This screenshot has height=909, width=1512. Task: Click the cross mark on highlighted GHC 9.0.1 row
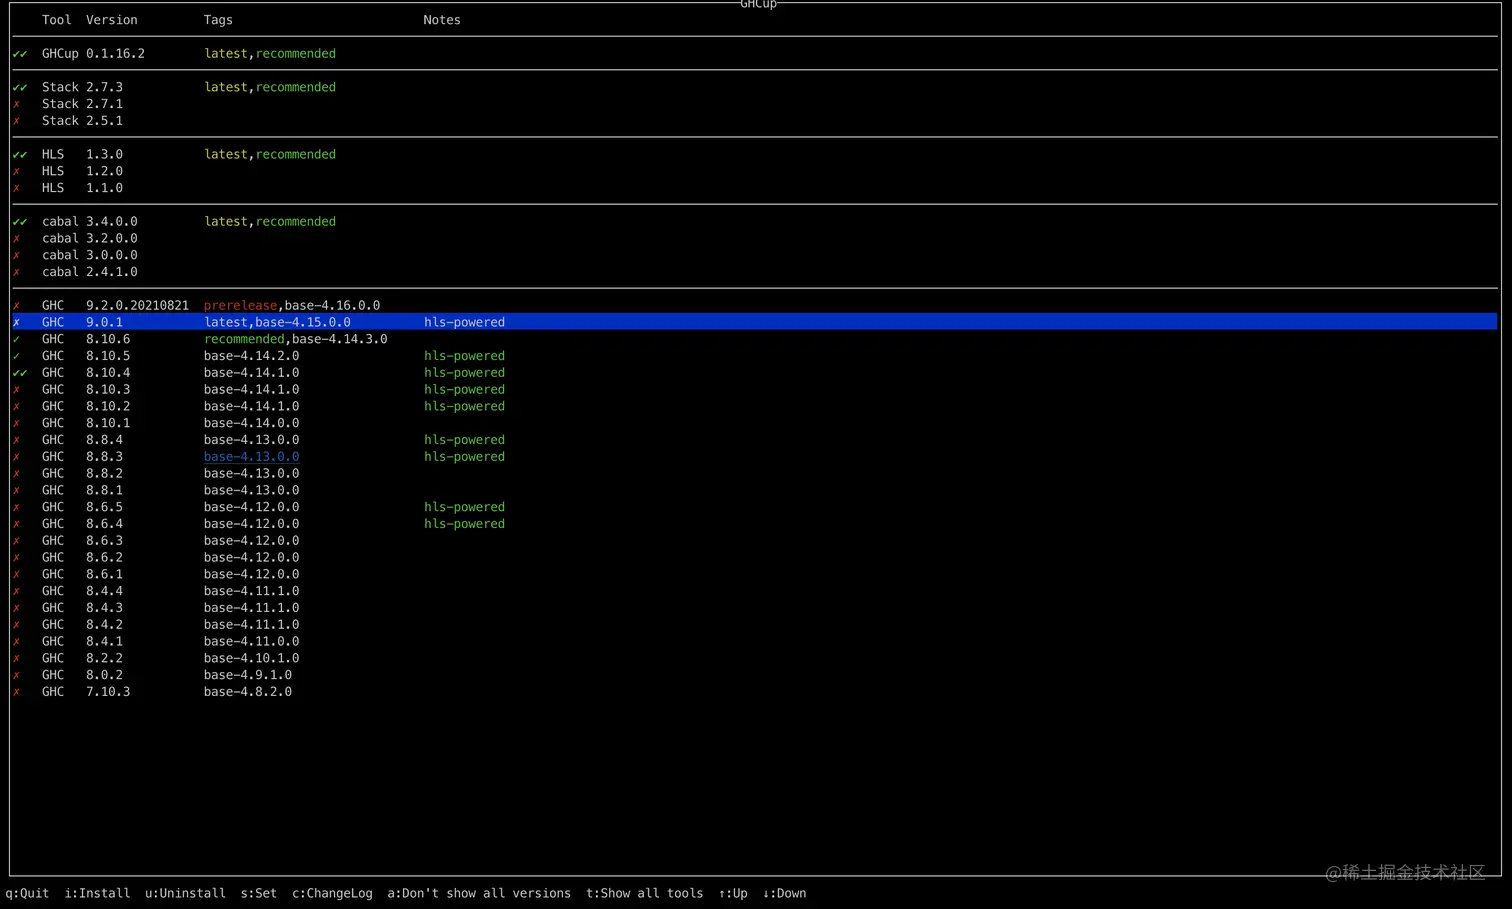point(16,323)
